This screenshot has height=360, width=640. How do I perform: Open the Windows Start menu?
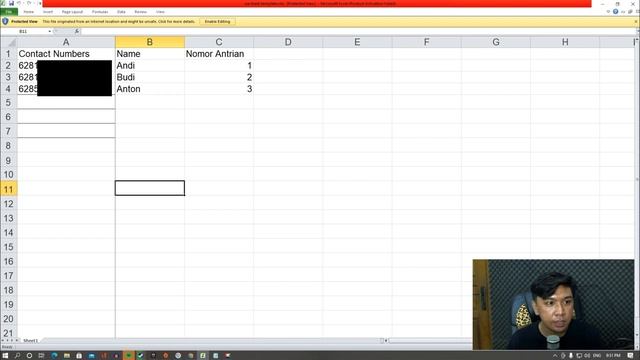[x=5, y=356]
